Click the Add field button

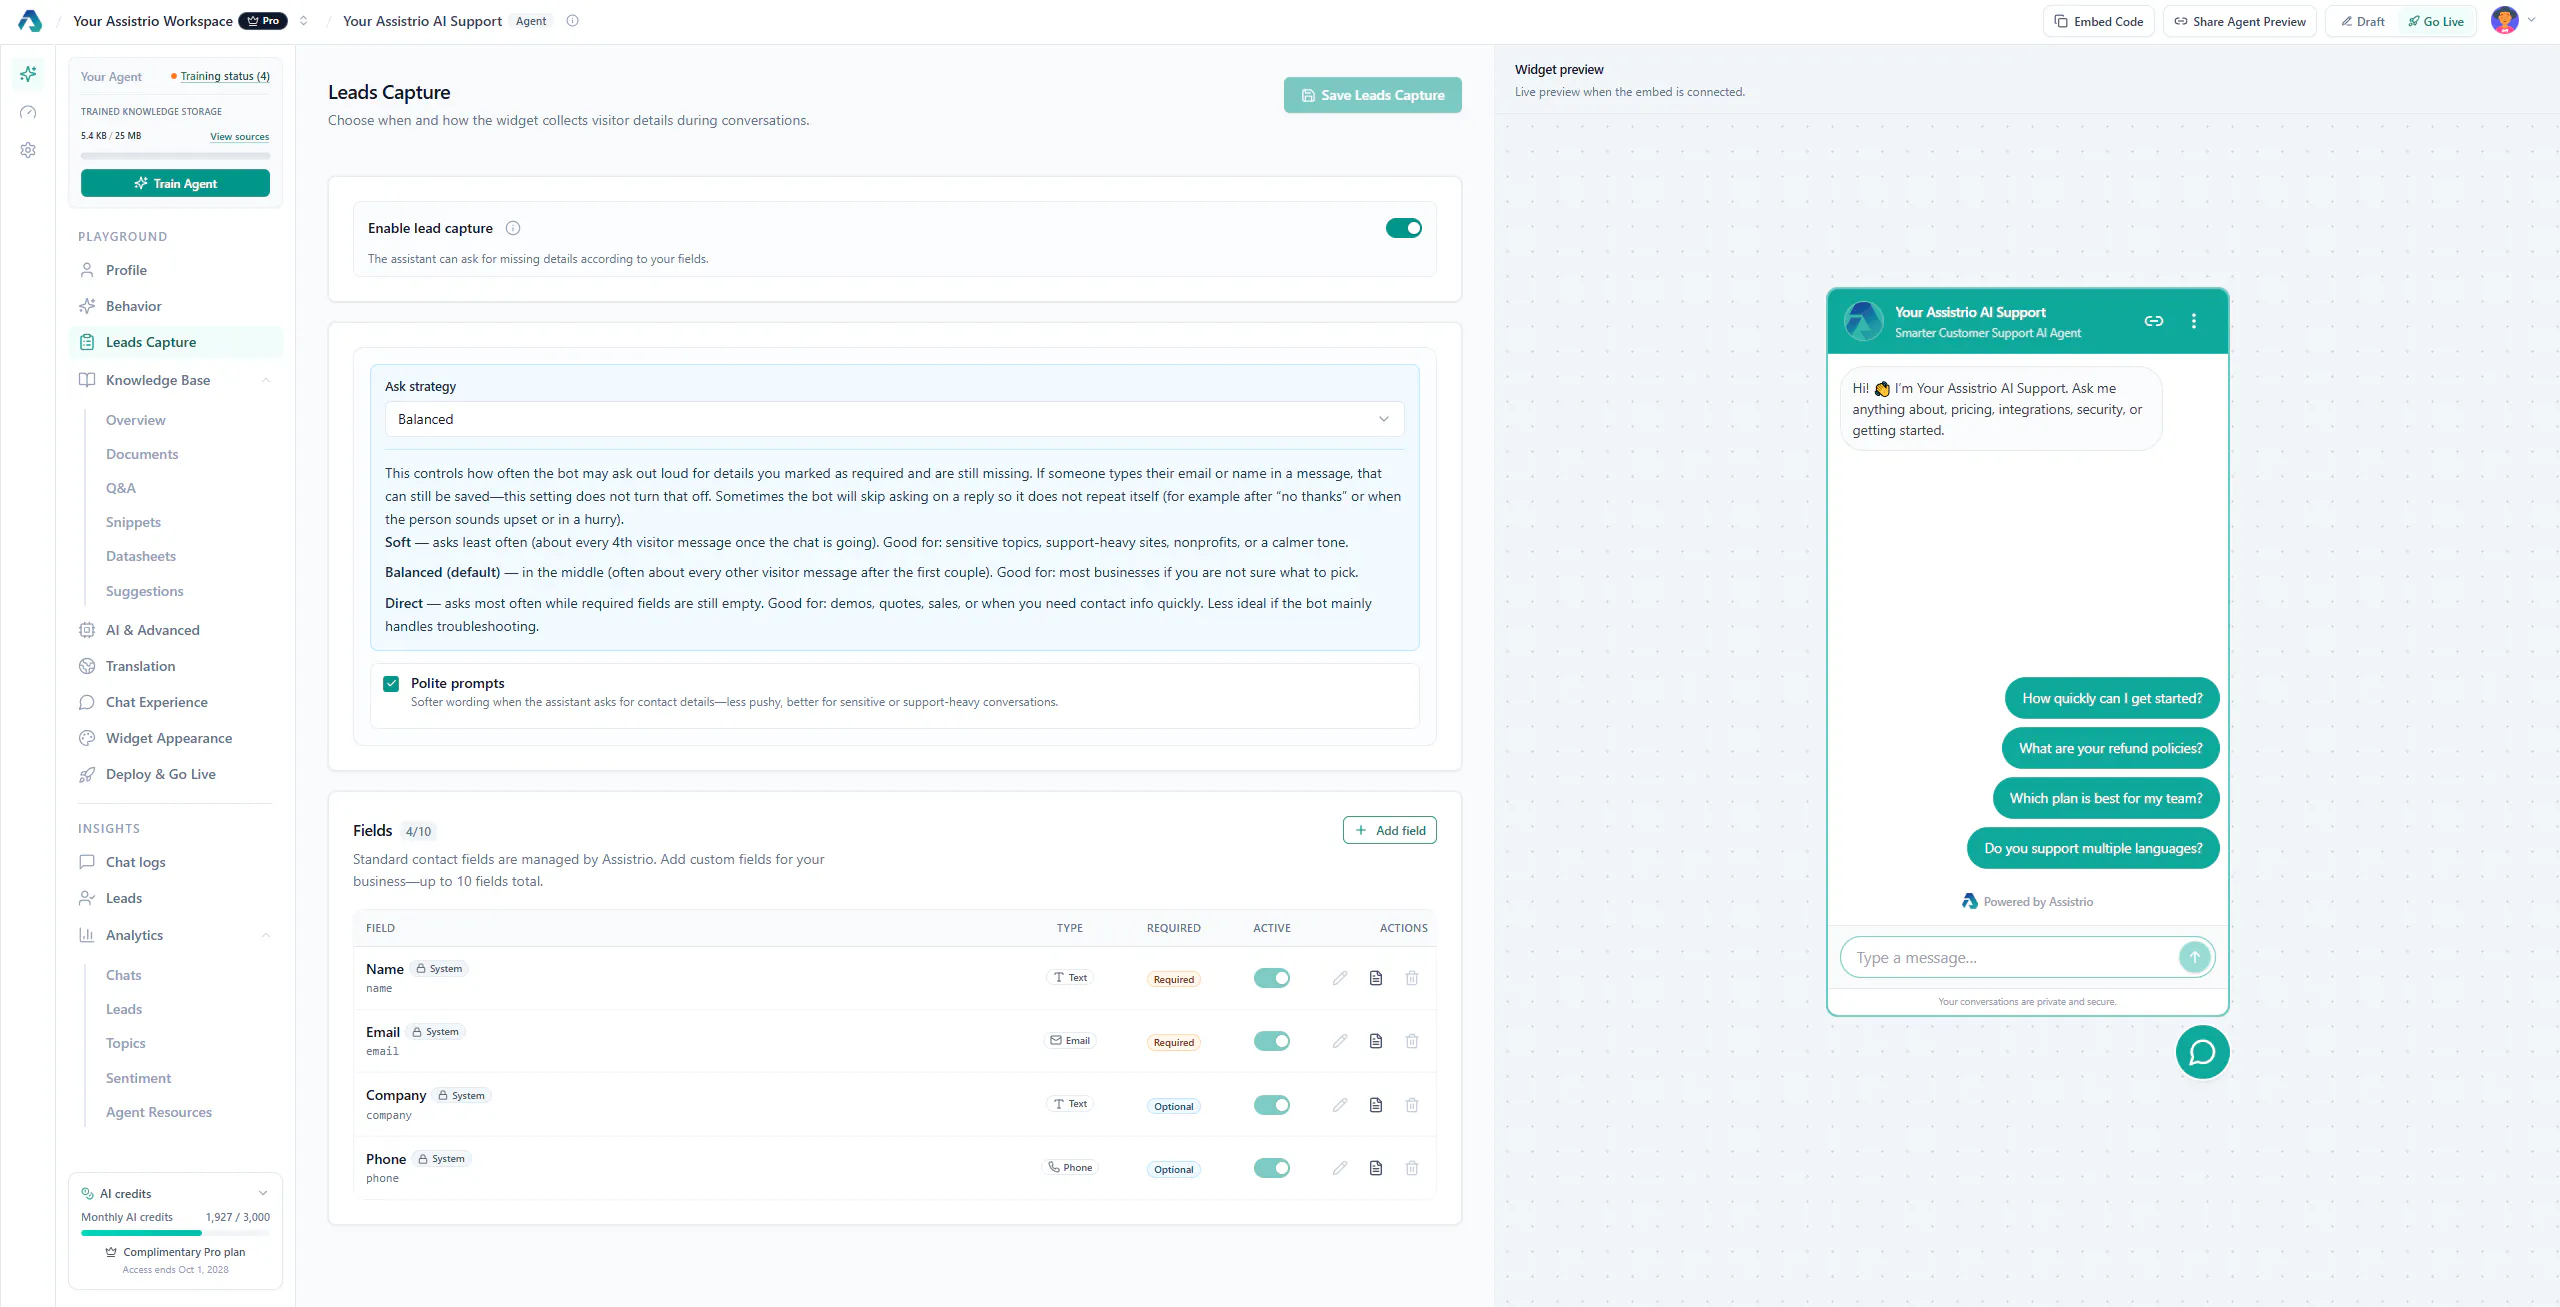[x=1390, y=830]
